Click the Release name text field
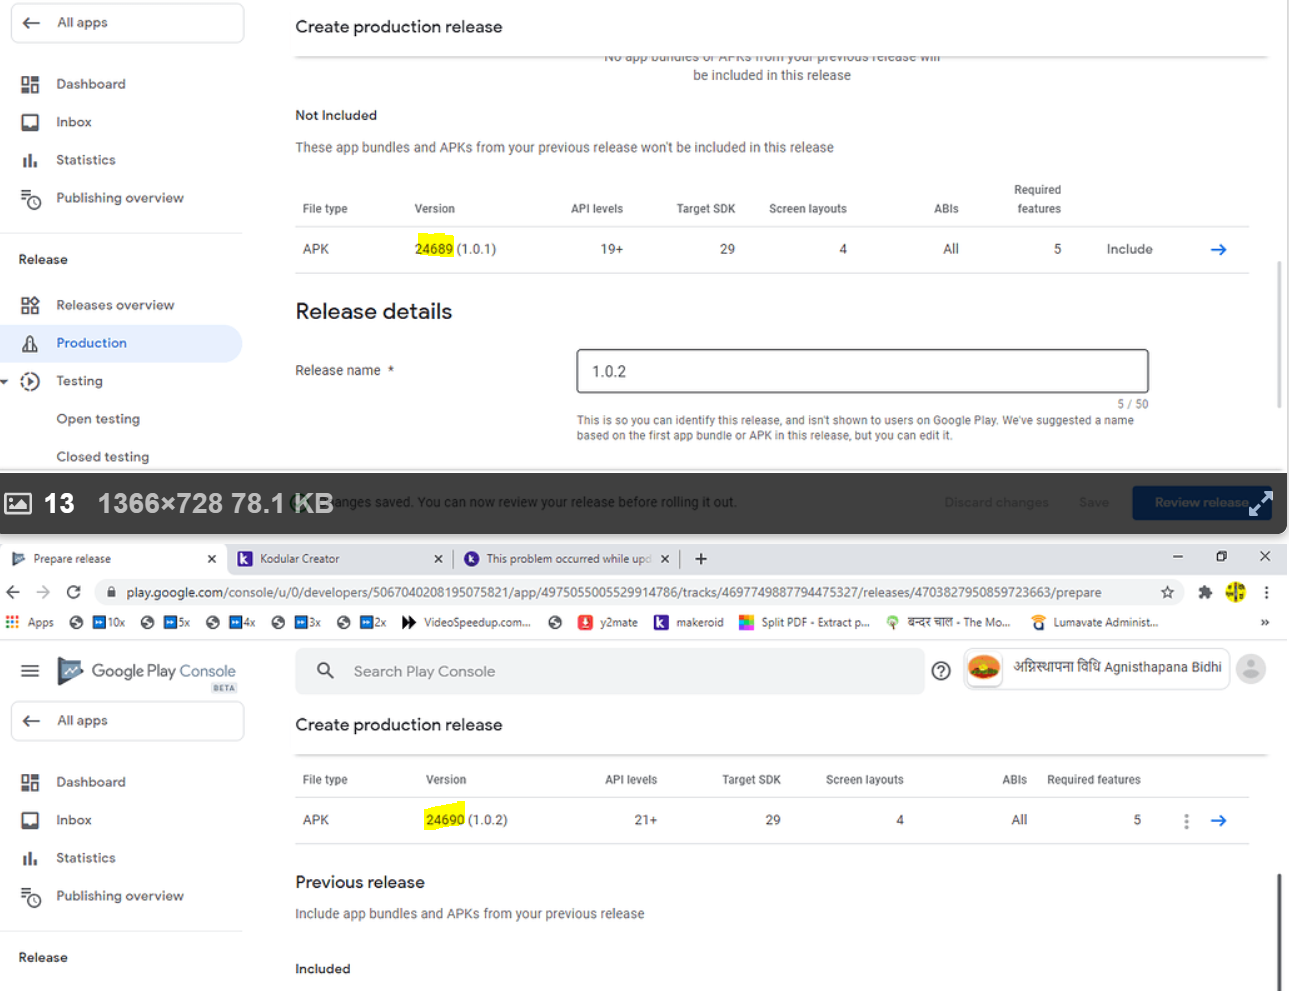This screenshot has height=991, width=1289. 862,371
